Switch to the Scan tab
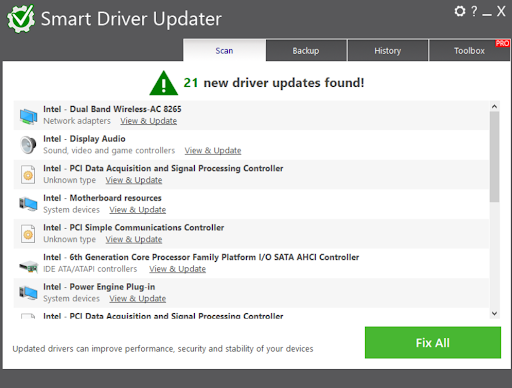The height and width of the screenshot is (388, 512). point(224,50)
